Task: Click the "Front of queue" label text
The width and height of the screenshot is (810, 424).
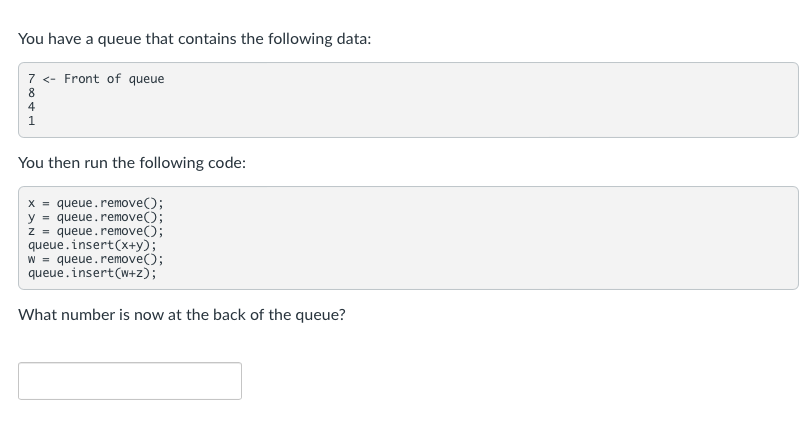Action: point(114,78)
